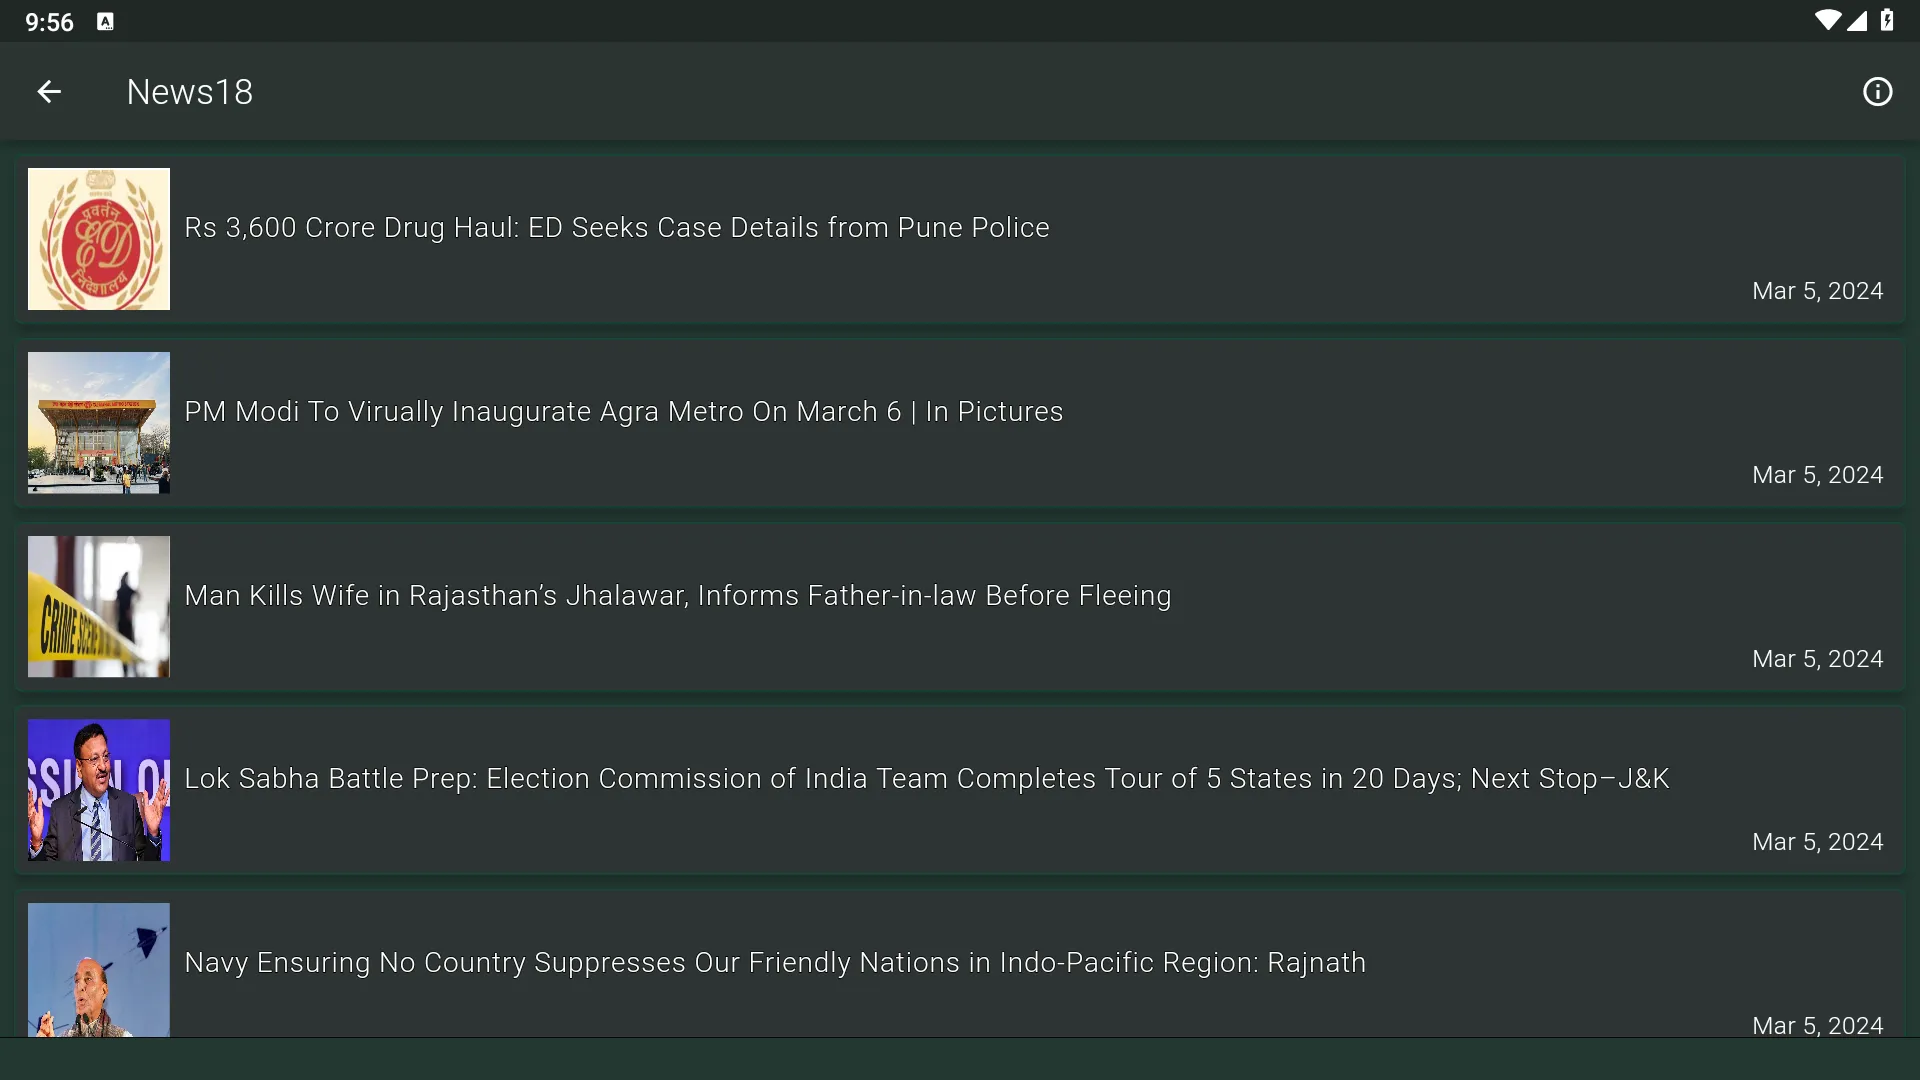Open the Election Commission speaker thumbnail
Image resolution: width=1920 pixels, height=1080 pixels.
pos(99,790)
